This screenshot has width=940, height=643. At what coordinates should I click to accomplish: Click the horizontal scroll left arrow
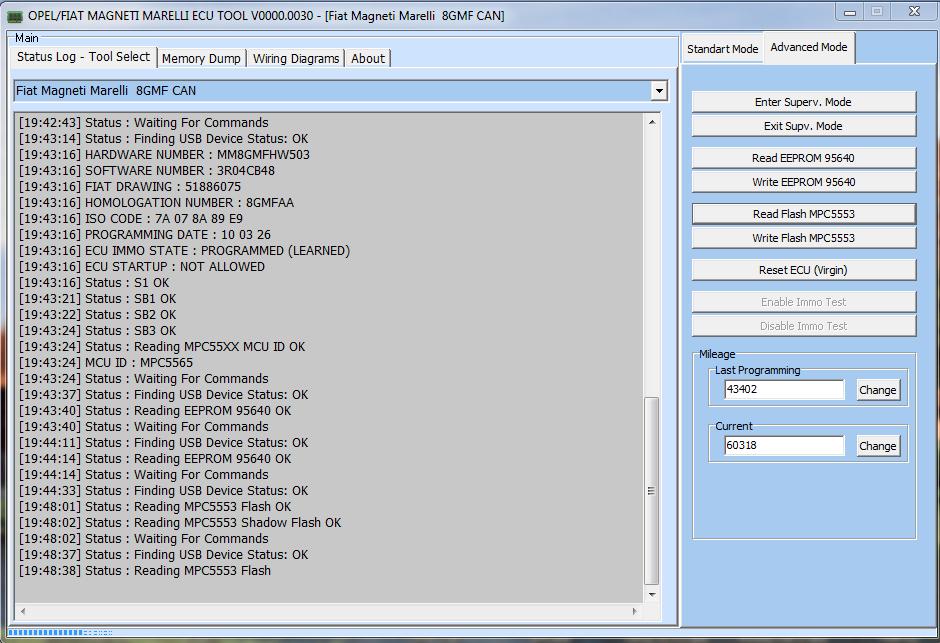[23, 611]
